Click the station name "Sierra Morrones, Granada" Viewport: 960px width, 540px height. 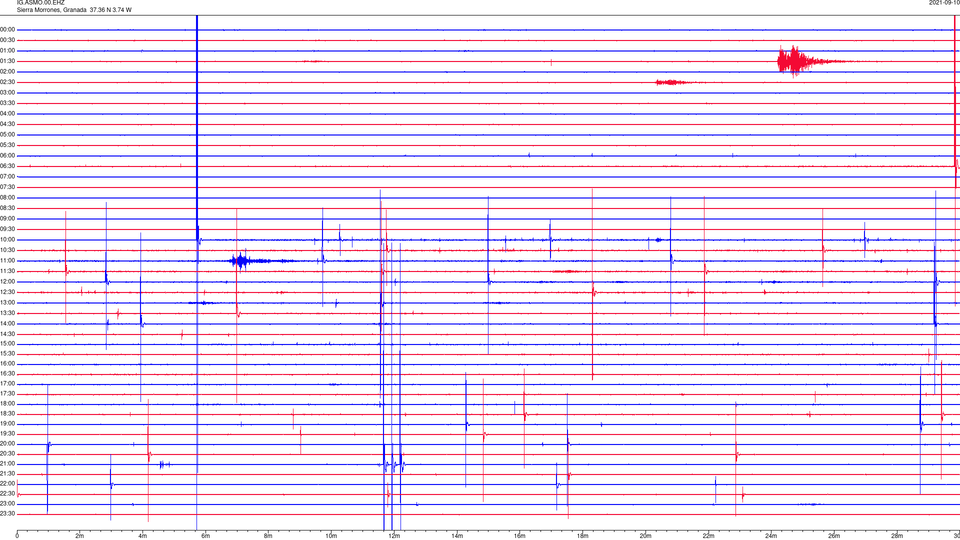[51, 10]
